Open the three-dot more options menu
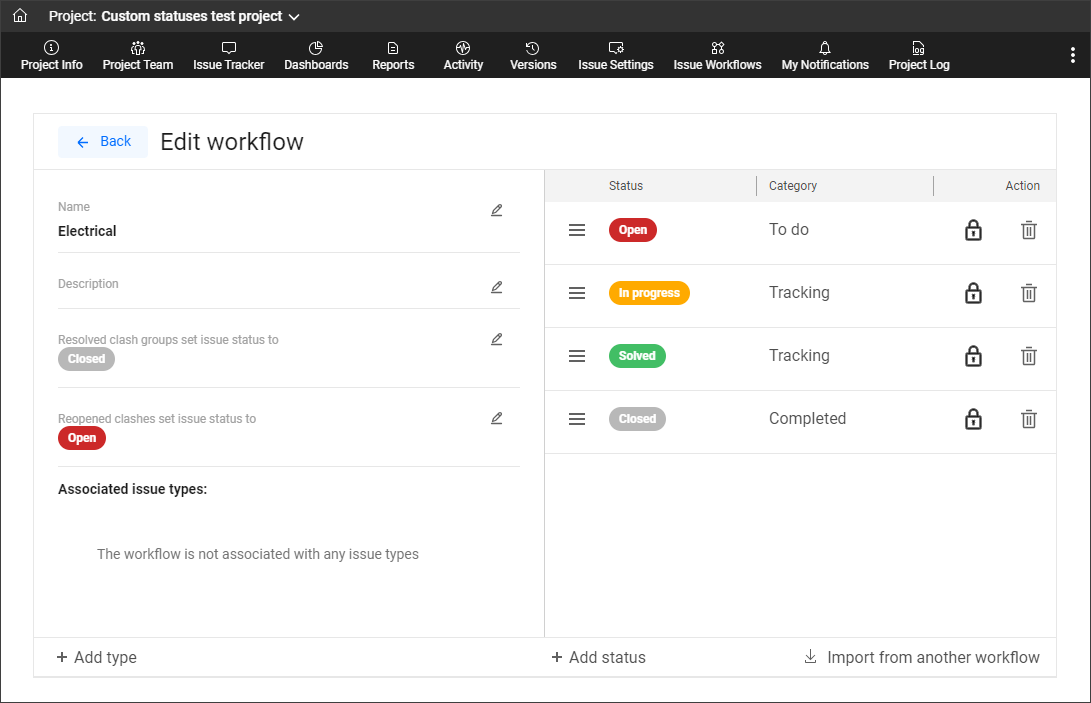Image resolution: width=1091 pixels, height=703 pixels. point(1073,54)
